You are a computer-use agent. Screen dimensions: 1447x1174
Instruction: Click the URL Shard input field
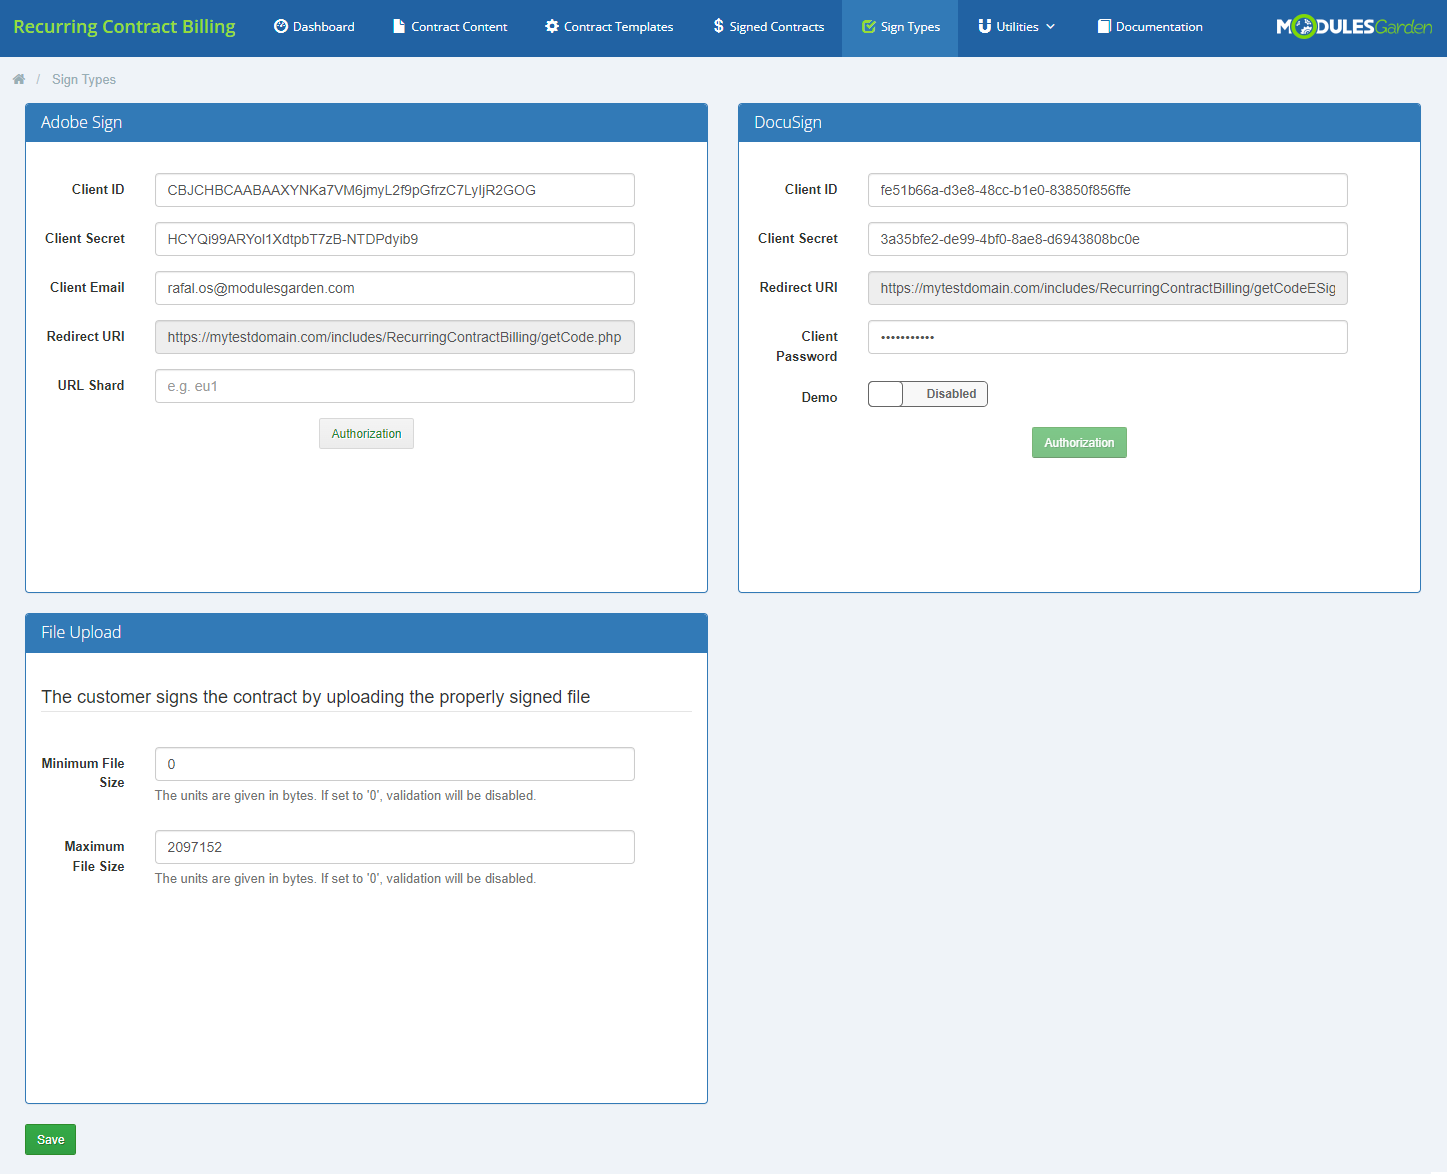[x=395, y=386]
